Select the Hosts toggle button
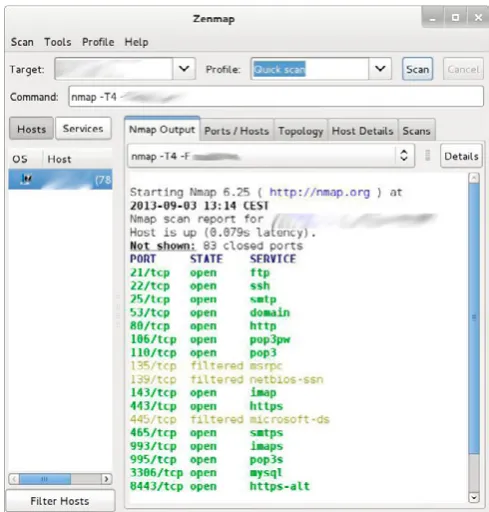This screenshot has height=512, width=489. [x=31, y=129]
